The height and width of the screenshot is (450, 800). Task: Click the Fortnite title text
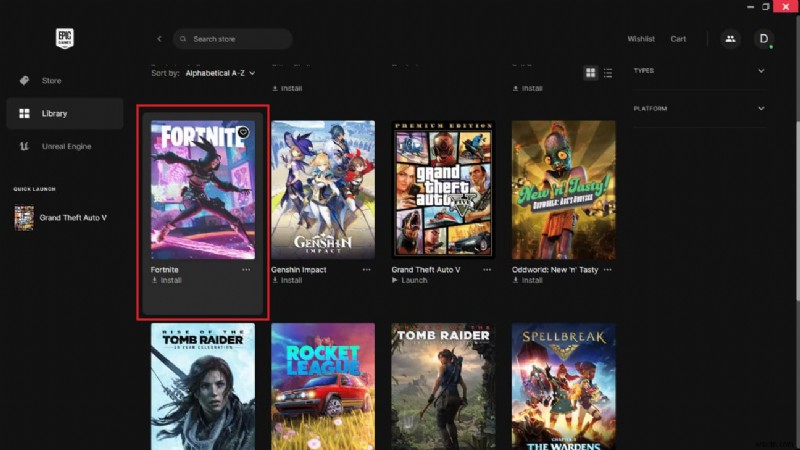[164, 270]
